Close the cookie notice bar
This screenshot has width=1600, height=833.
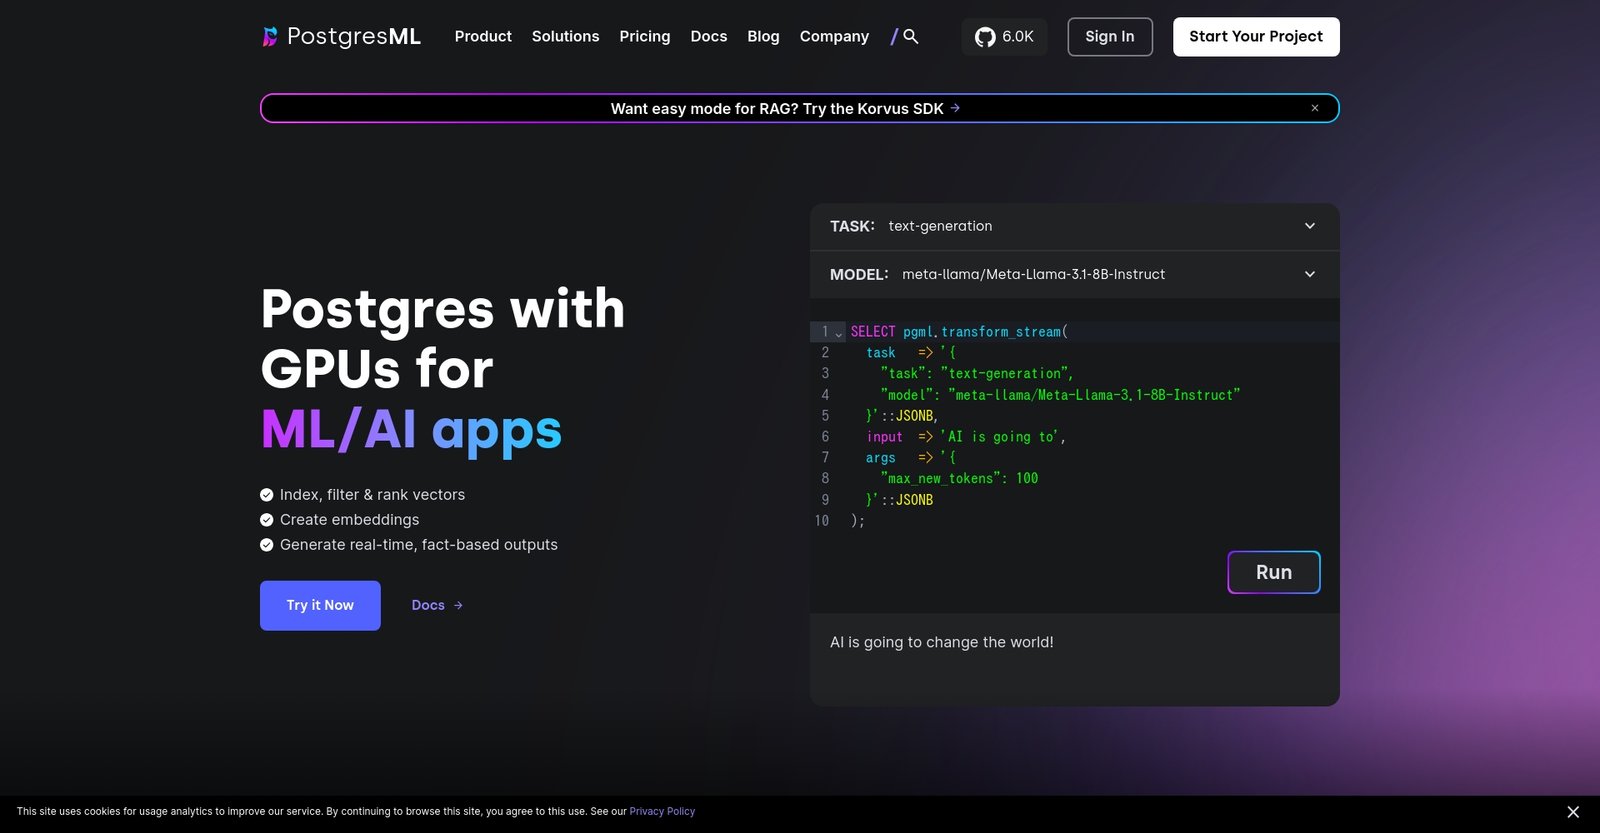pos(1573,812)
